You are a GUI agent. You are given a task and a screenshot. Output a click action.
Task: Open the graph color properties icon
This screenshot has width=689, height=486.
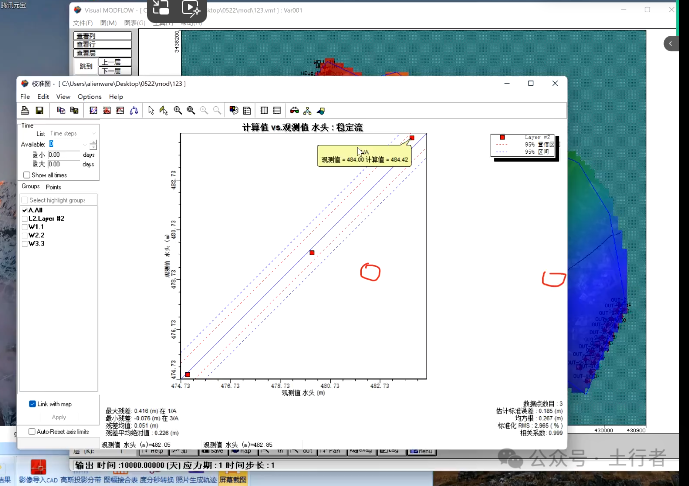pos(234,110)
